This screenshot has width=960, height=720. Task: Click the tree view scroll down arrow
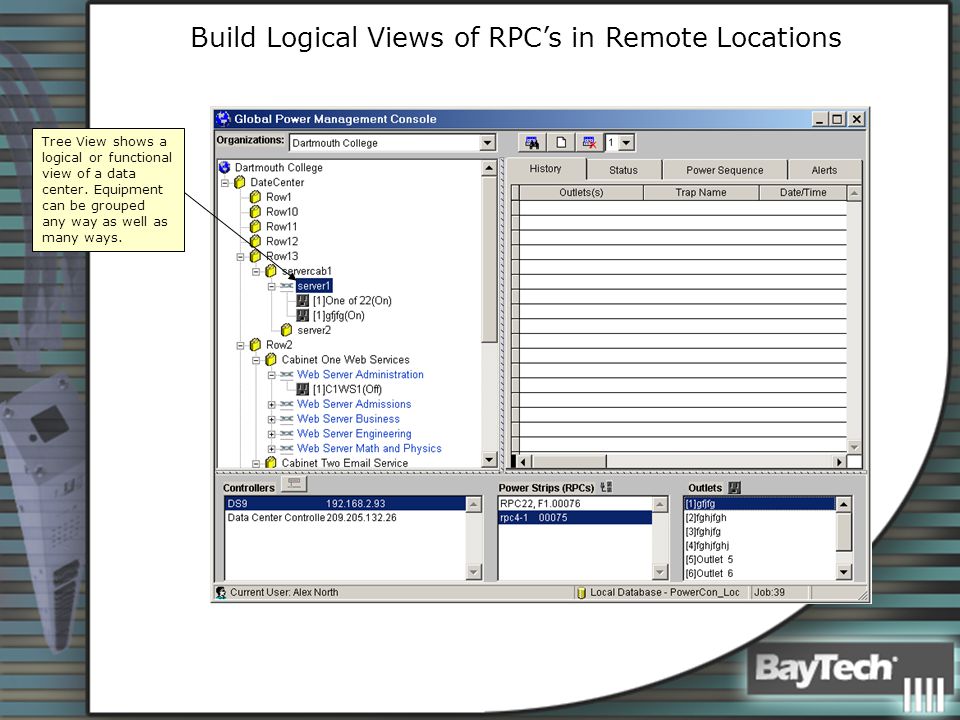coord(489,460)
